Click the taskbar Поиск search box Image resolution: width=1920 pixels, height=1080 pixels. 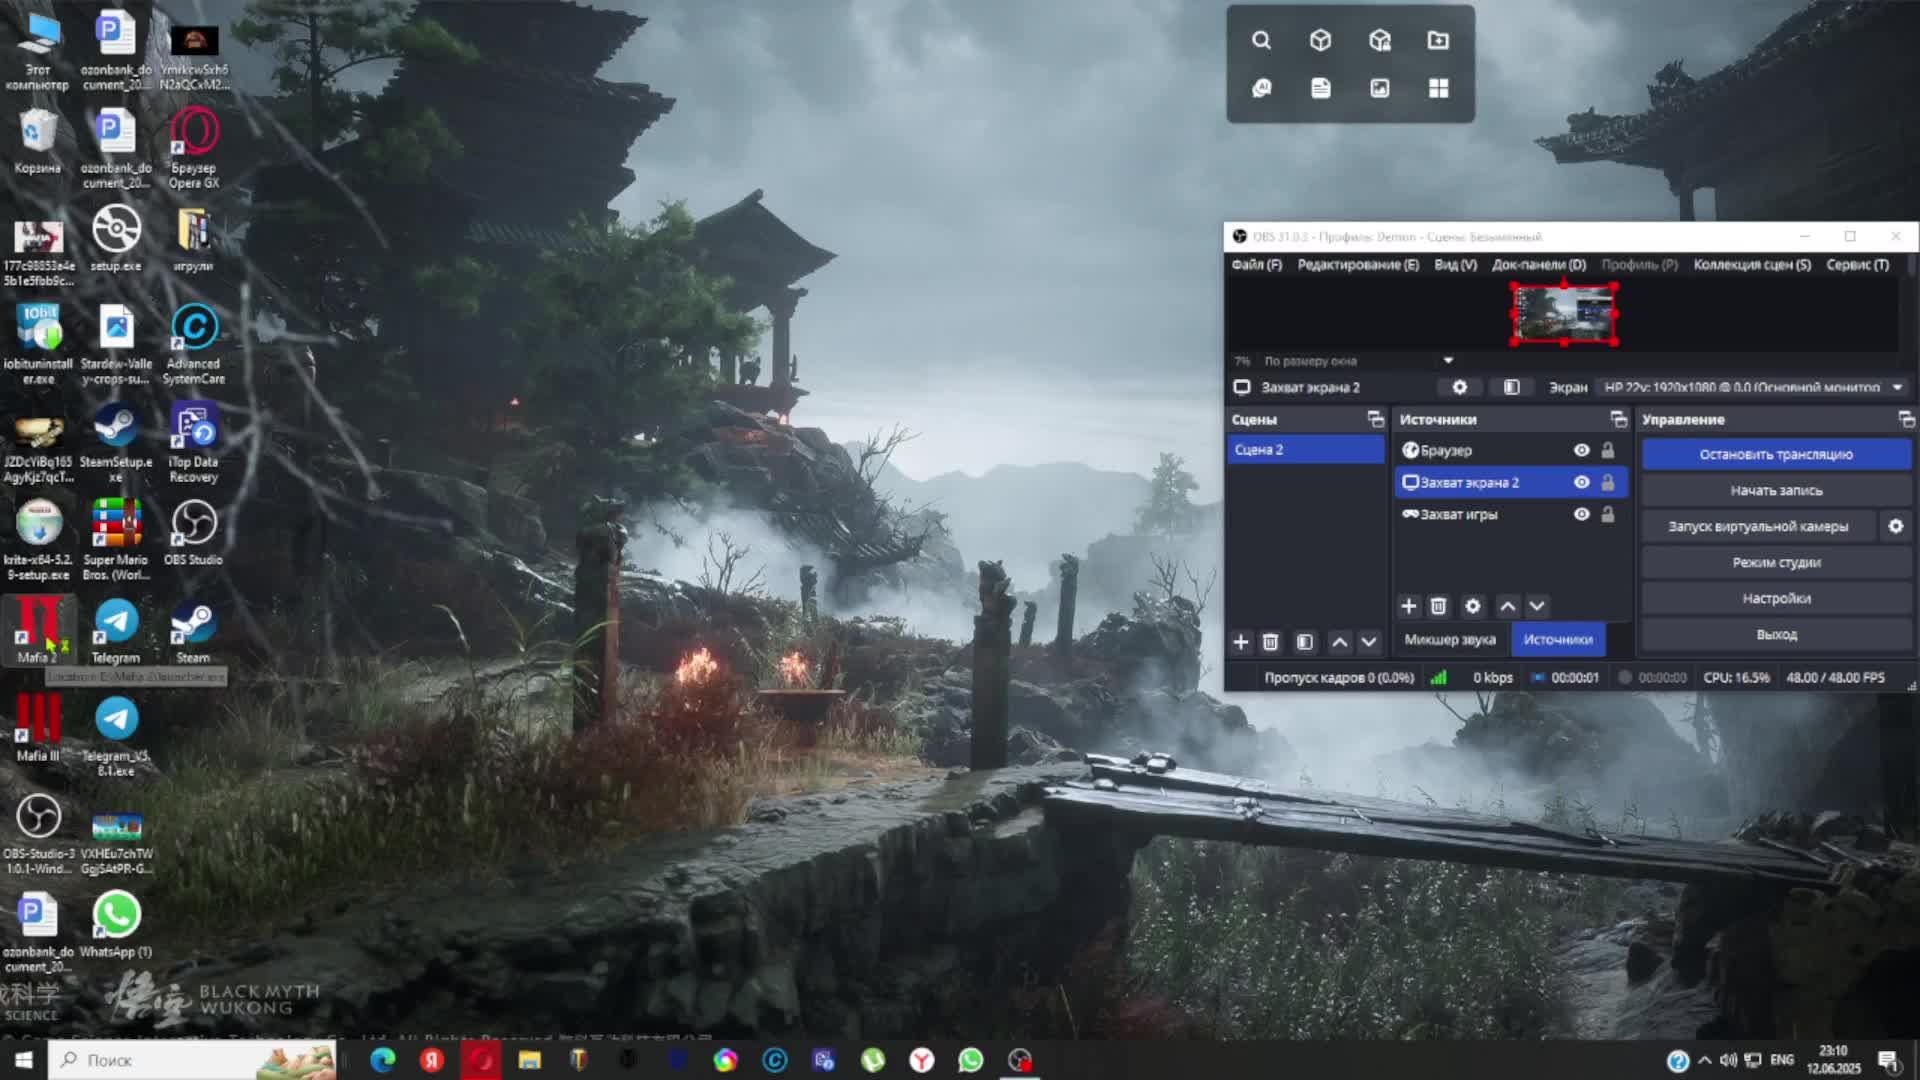coord(192,1060)
